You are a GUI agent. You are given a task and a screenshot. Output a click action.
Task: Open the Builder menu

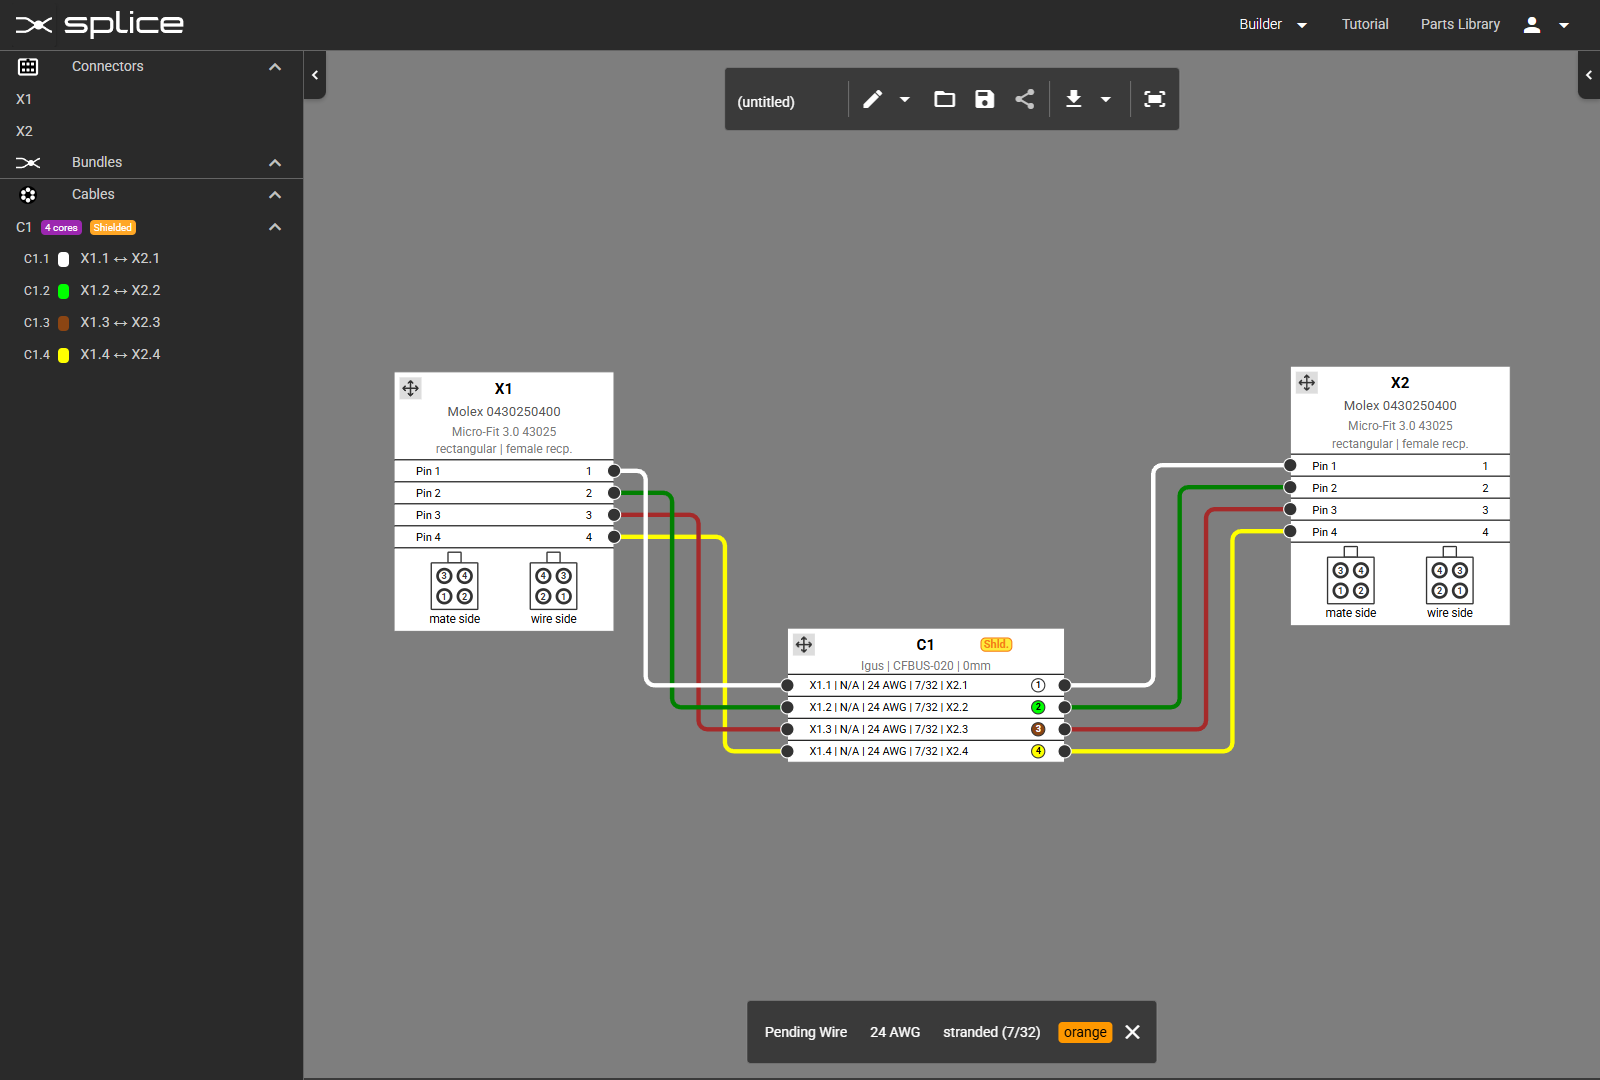click(x=1272, y=25)
